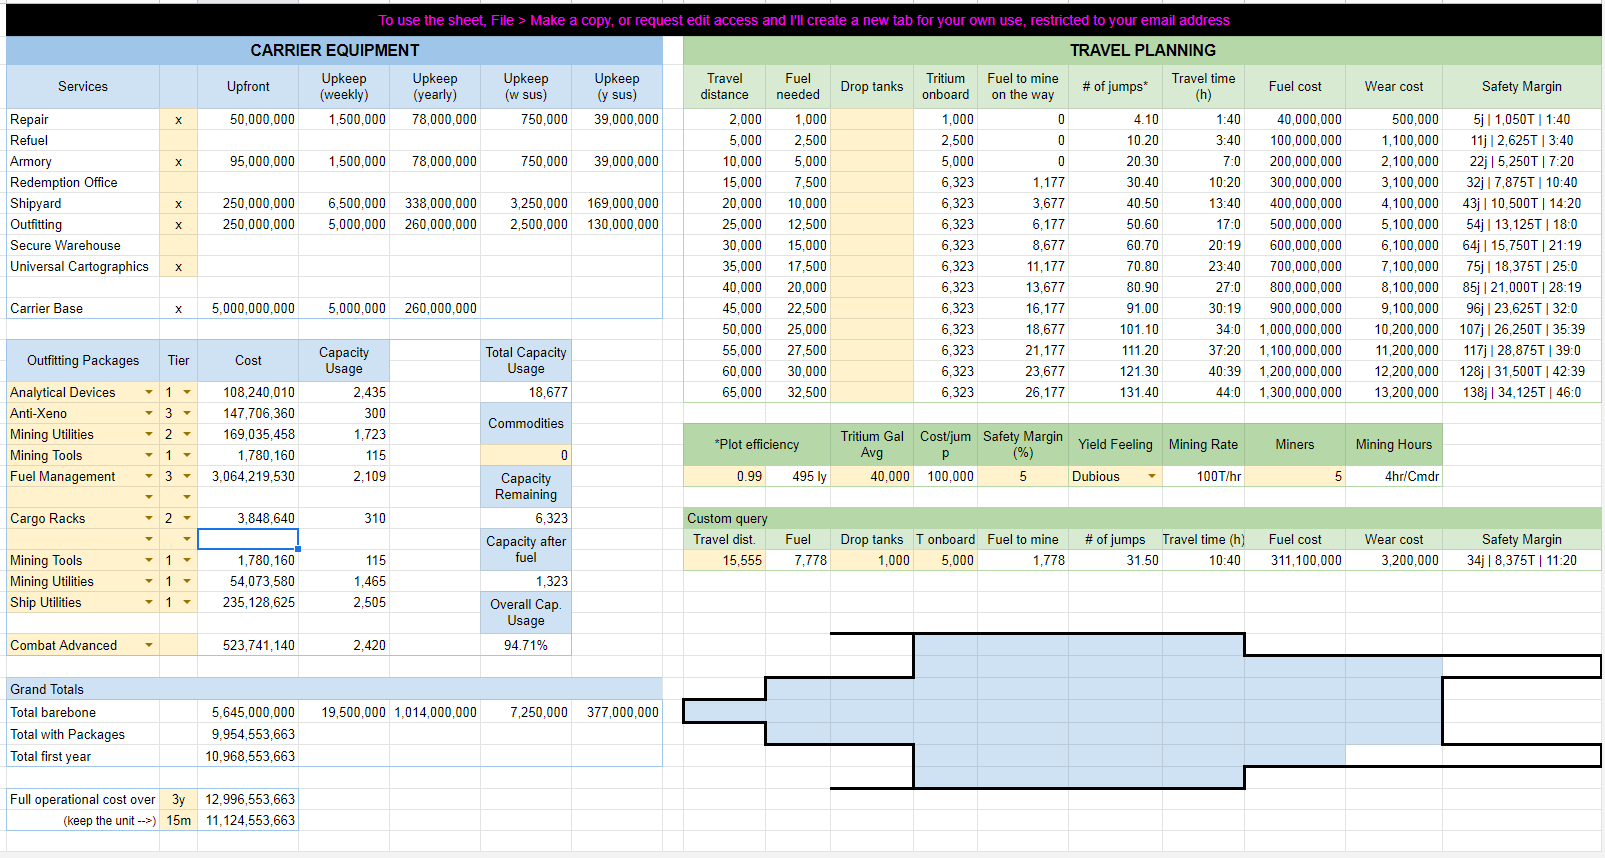
Task: Toggle the x mark for Outfitting service
Action: point(178,225)
